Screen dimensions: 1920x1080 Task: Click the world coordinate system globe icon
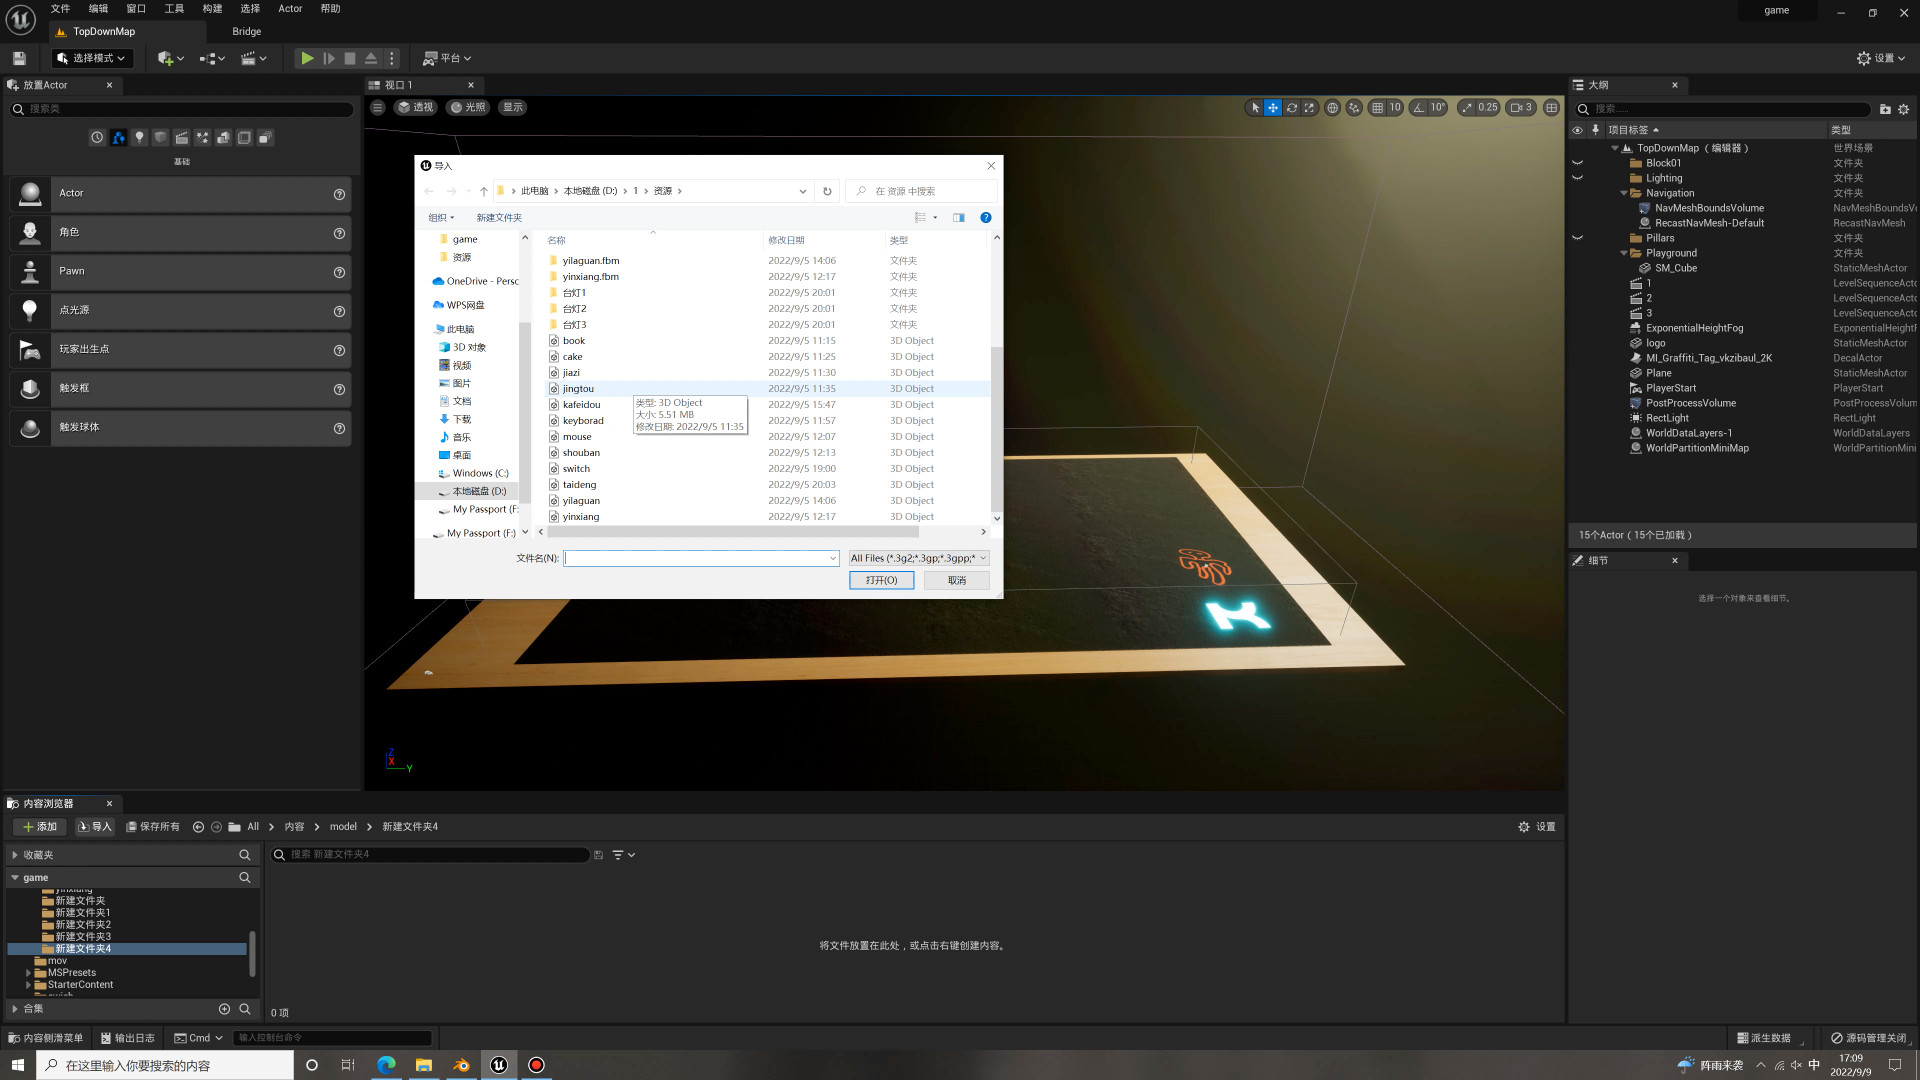pos(1332,108)
